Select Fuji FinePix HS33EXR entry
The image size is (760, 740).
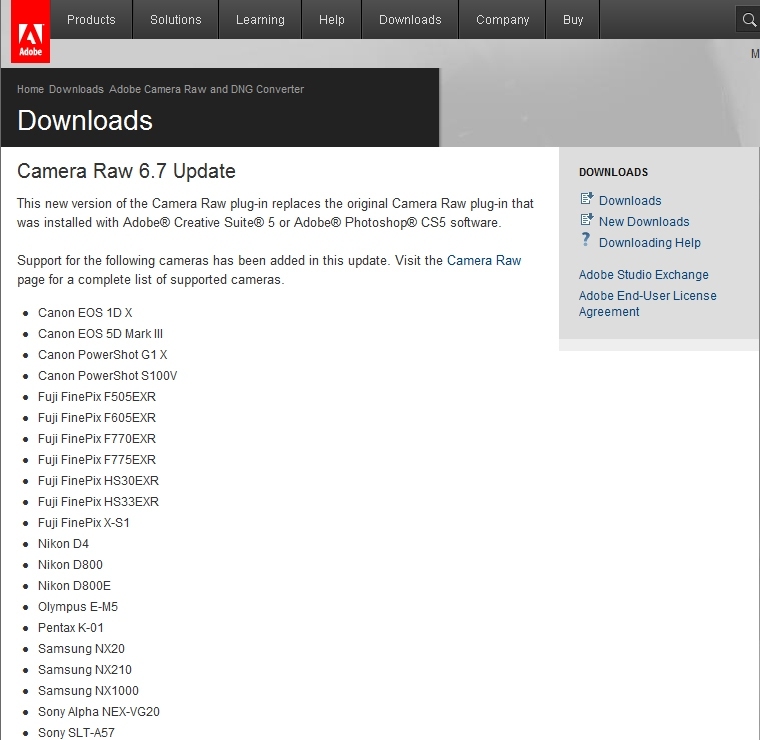(98, 502)
